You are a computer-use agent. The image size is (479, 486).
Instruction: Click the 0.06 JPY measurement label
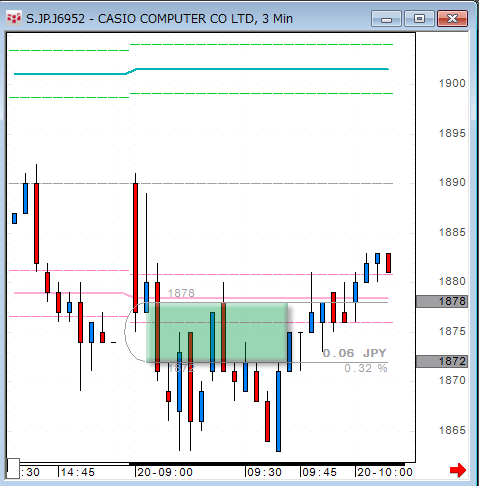[x=354, y=353]
